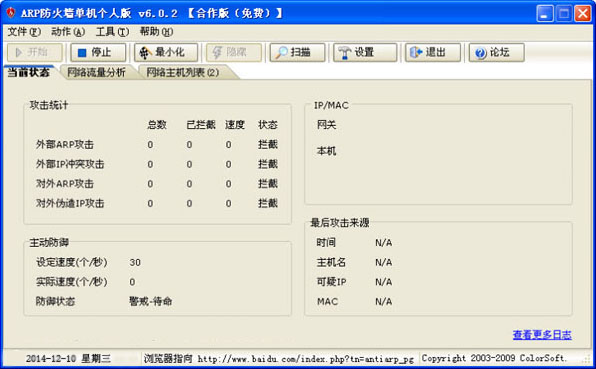This screenshot has width=596, height=369.
Task: Open the 动作(A) menu
Action: [x=68, y=32]
